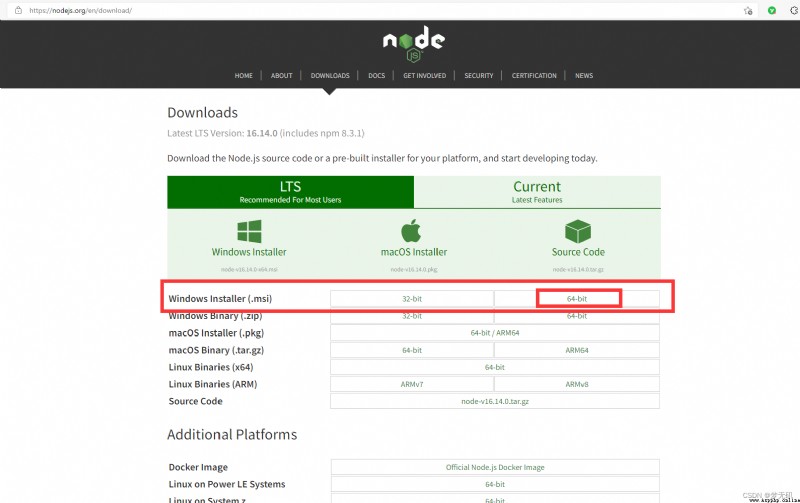Click Windows Installer (.msi) 32-bit link

point(412,299)
